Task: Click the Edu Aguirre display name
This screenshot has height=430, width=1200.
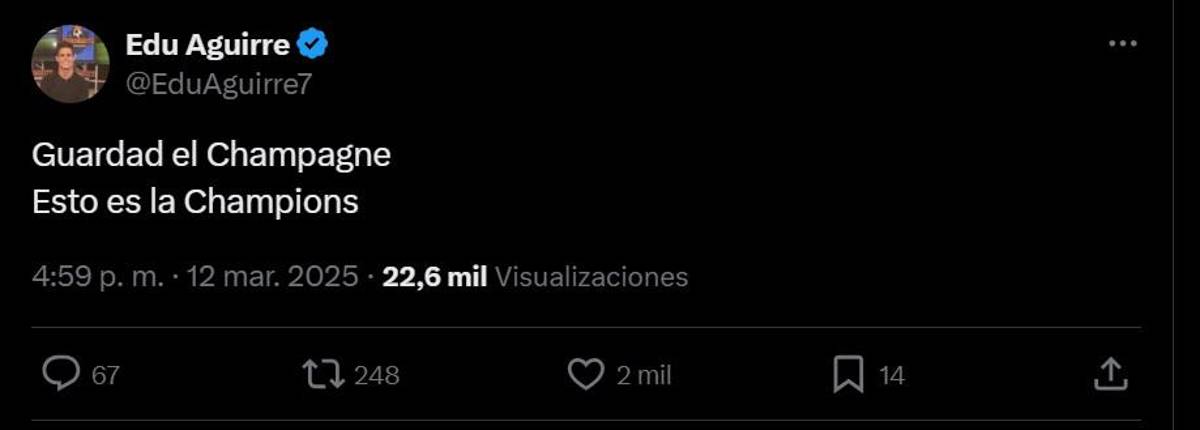Action: coord(208,45)
